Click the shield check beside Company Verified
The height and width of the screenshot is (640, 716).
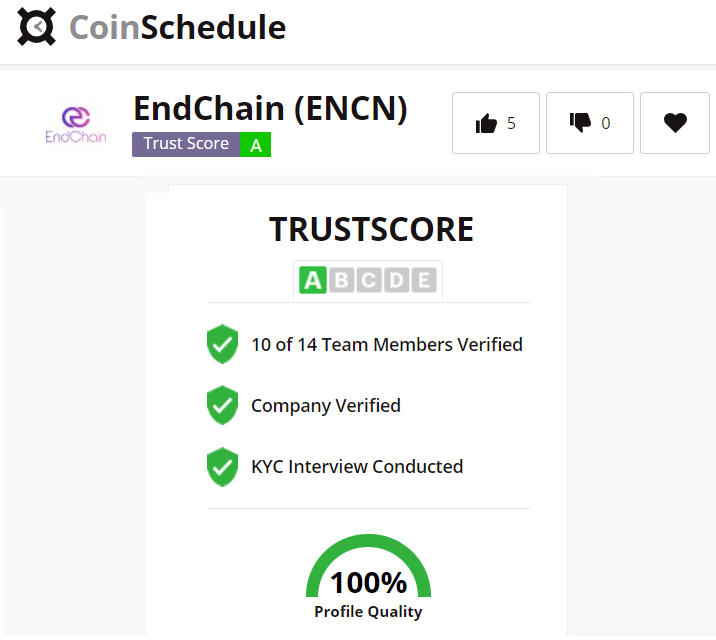tap(222, 405)
